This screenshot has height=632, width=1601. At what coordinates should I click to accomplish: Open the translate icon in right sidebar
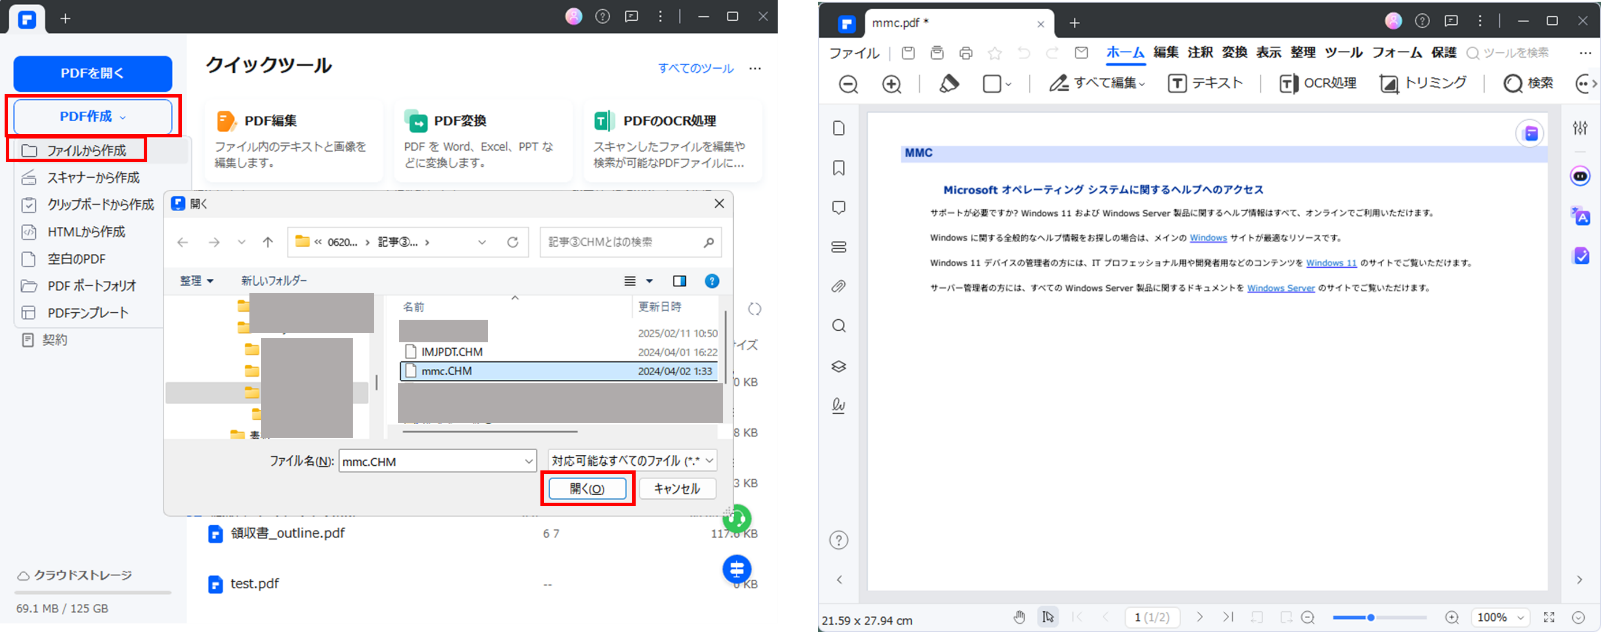click(x=1580, y=216)
